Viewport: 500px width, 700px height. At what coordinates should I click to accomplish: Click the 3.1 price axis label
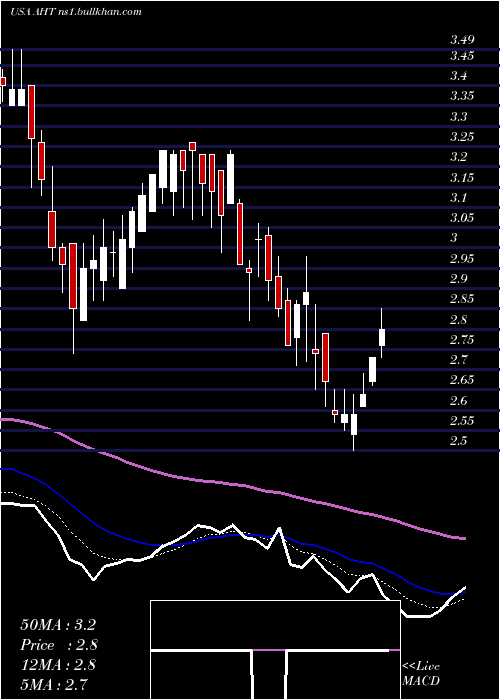tap(458, 198)
